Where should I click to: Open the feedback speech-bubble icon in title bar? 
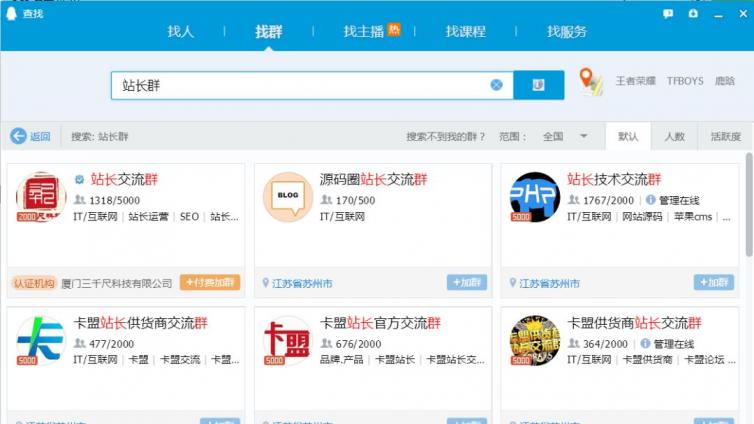pyautogui.click(x=668, y=13)
